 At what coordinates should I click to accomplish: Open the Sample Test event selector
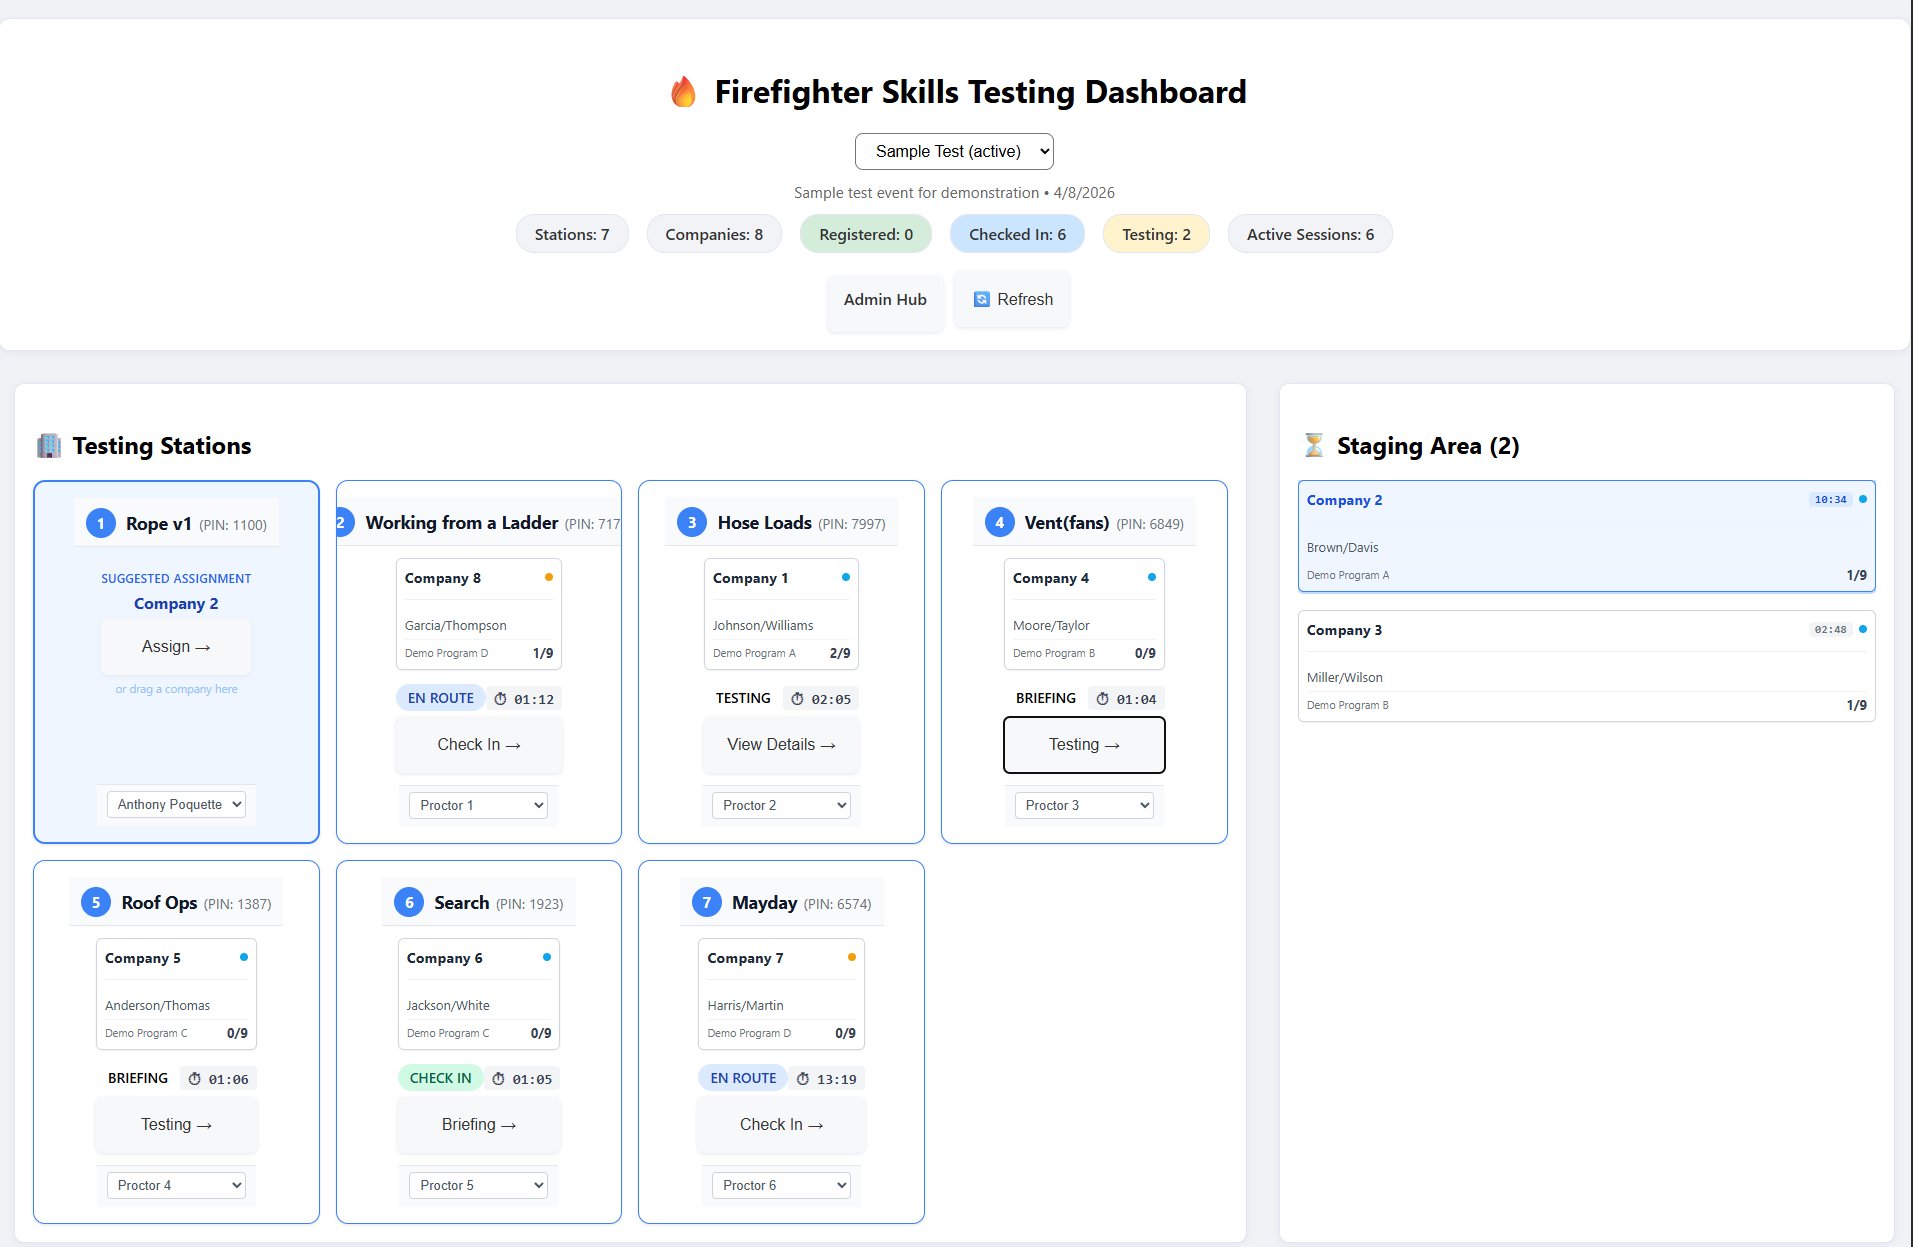[x=953, y=151]
